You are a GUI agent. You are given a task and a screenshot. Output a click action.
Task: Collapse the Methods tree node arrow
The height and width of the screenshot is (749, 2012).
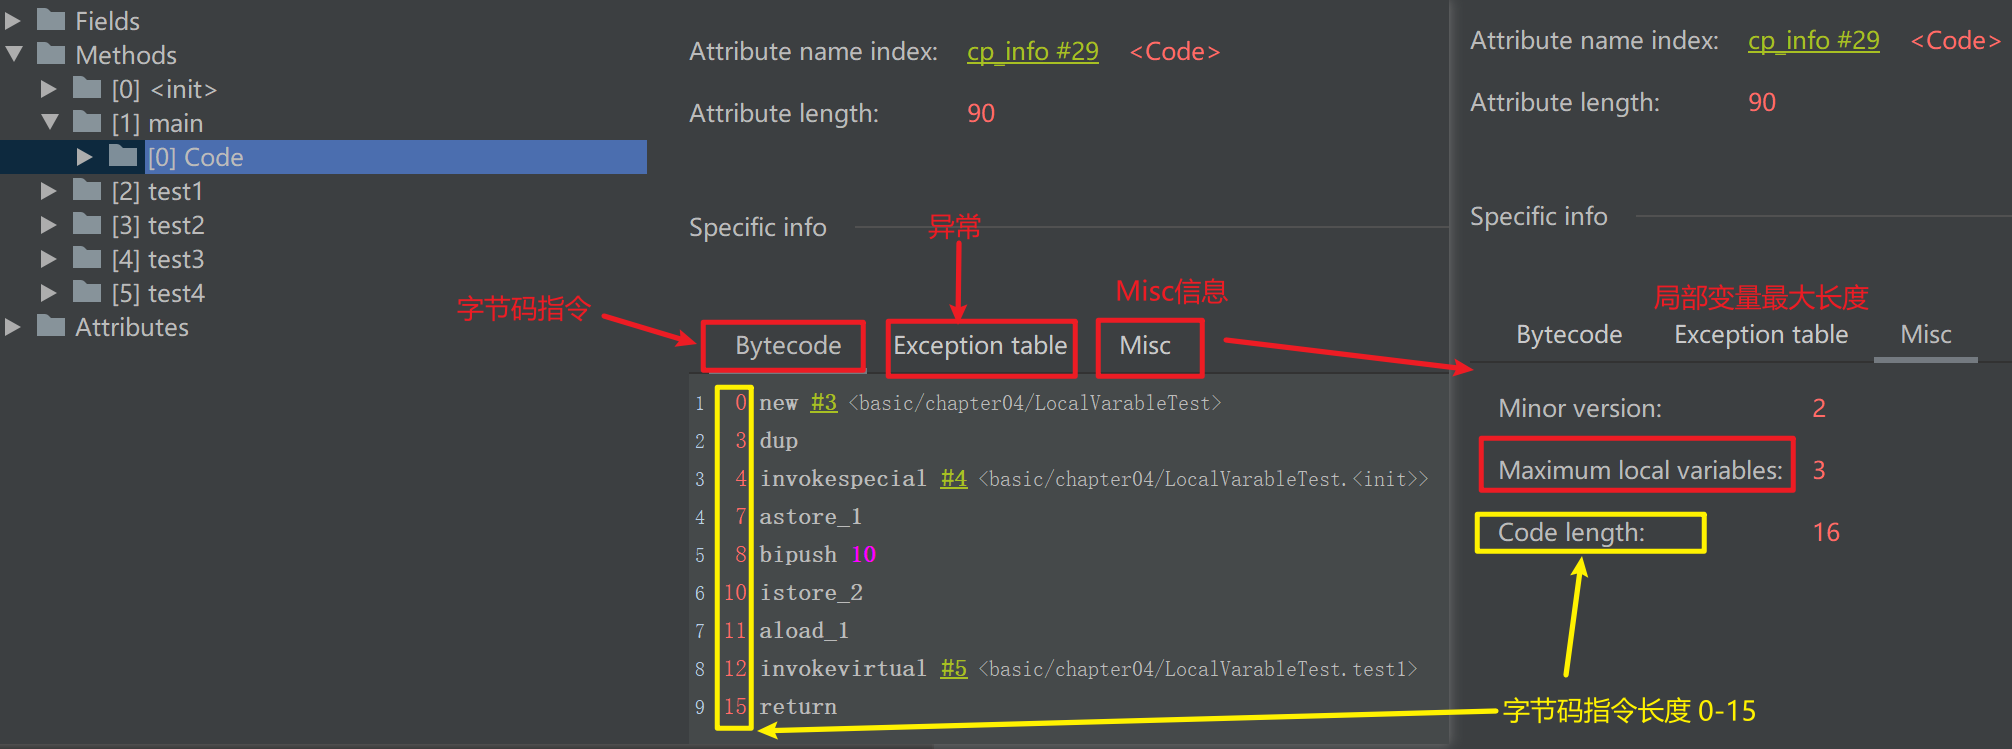click(x=13, y=54)
